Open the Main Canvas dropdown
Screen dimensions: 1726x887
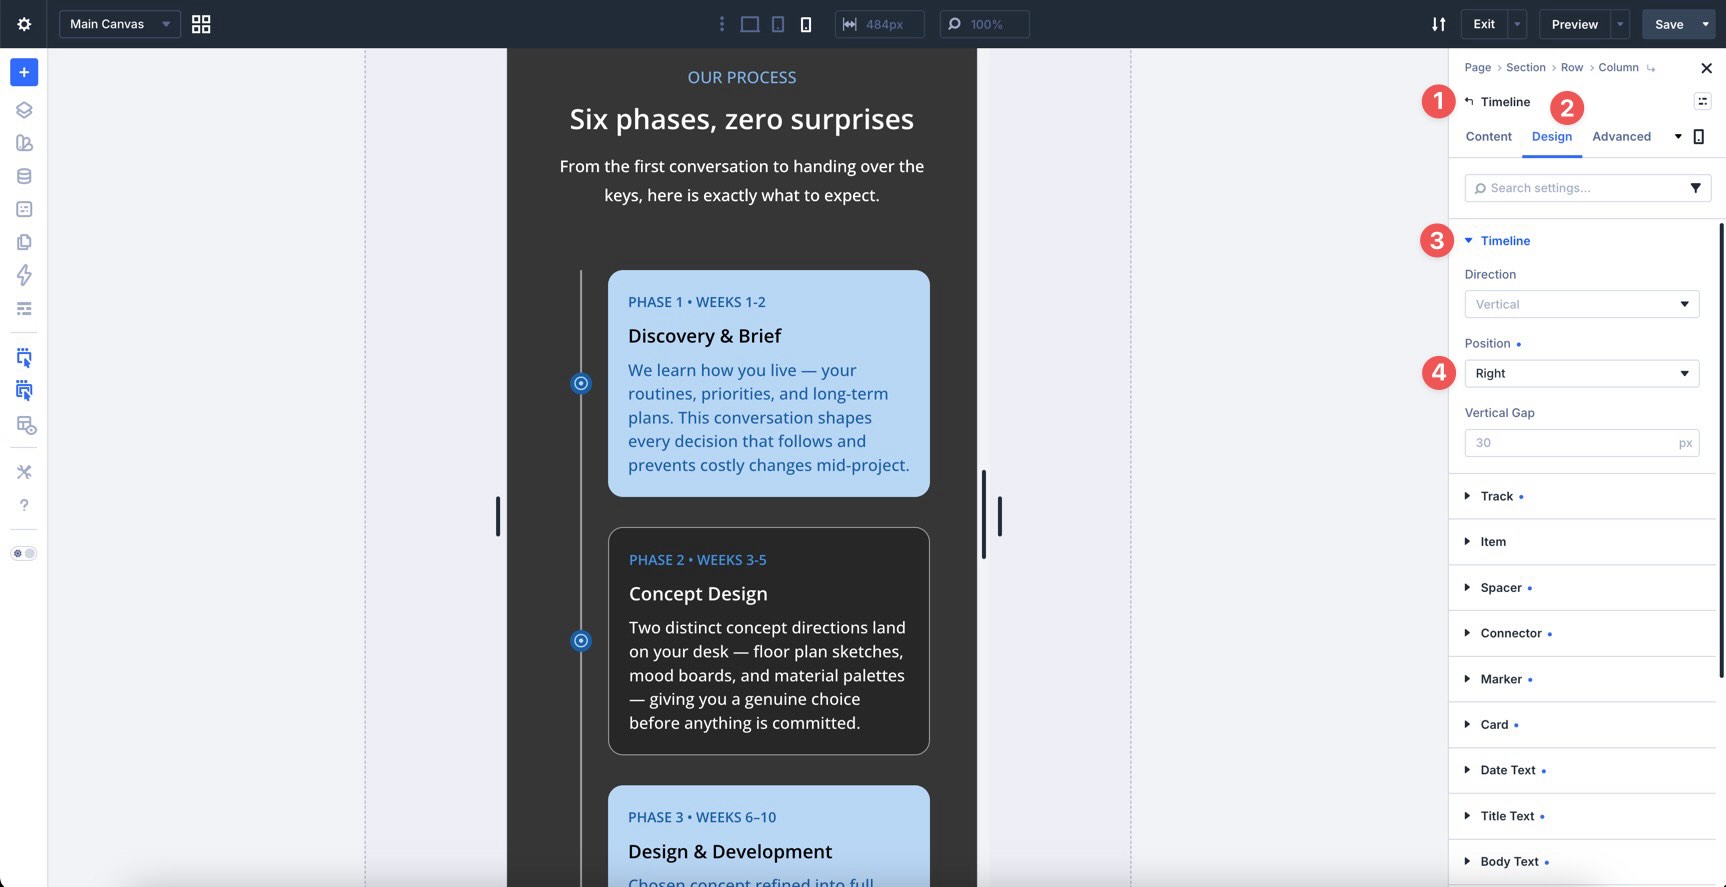(120, 24)
